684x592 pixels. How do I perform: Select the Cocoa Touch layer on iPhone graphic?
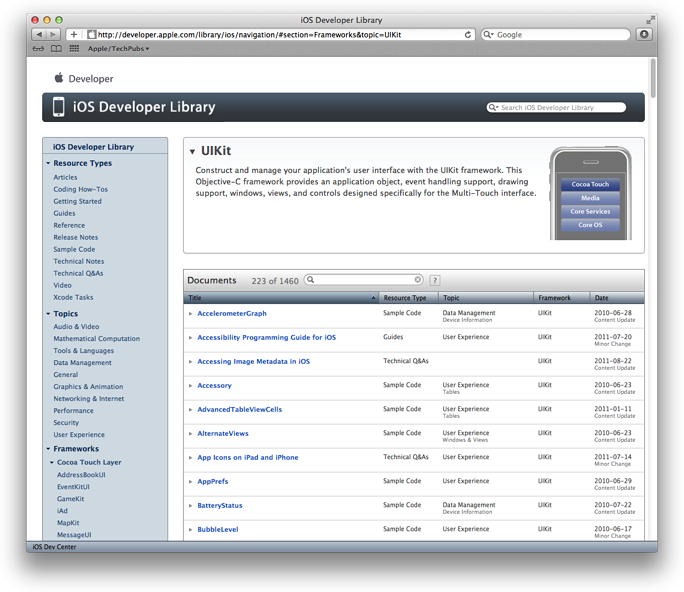pyautogui.click(x=590, y=184)
